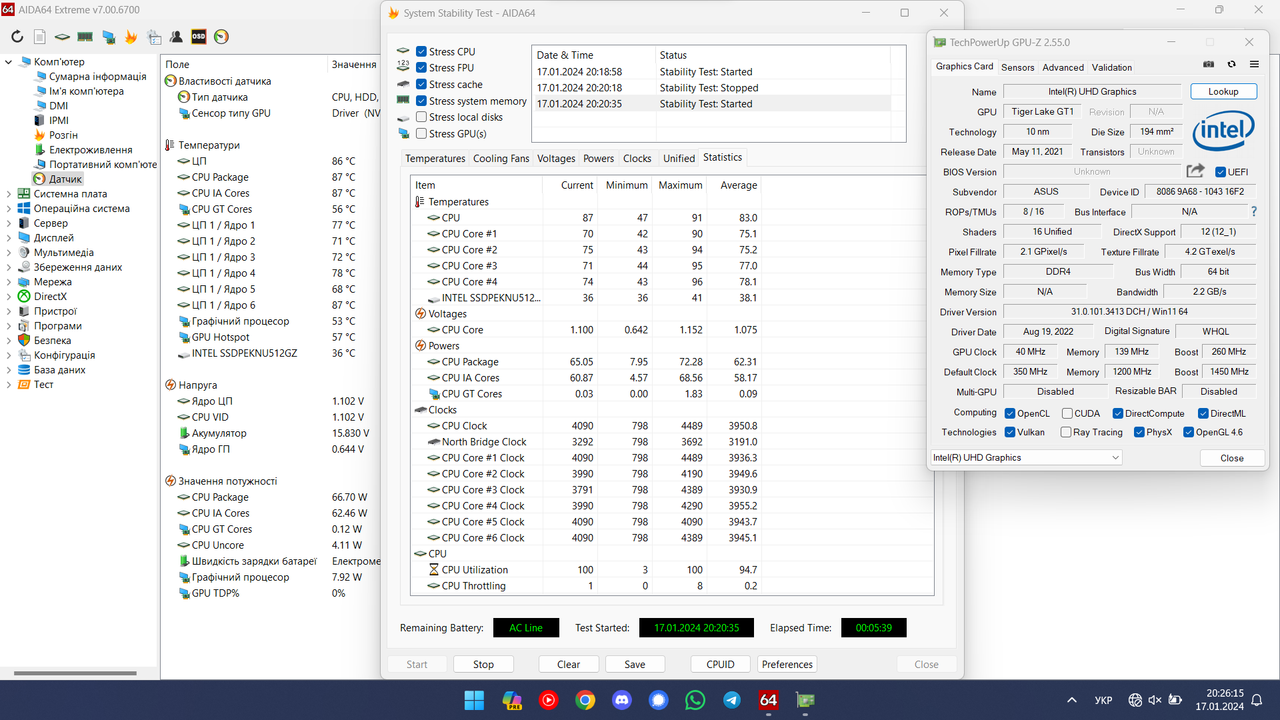This screenshot has height=720, width=1280.
Task: Open the monitor diagnostics icon in AIDA64 toolbar
Action: click(108, 37)
